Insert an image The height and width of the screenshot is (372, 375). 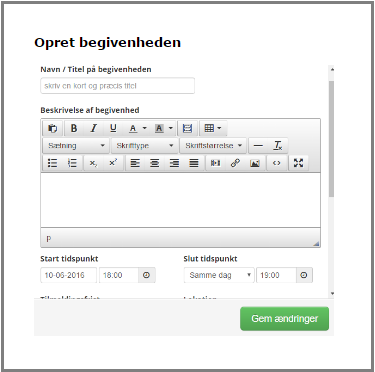tap(255, 163)
